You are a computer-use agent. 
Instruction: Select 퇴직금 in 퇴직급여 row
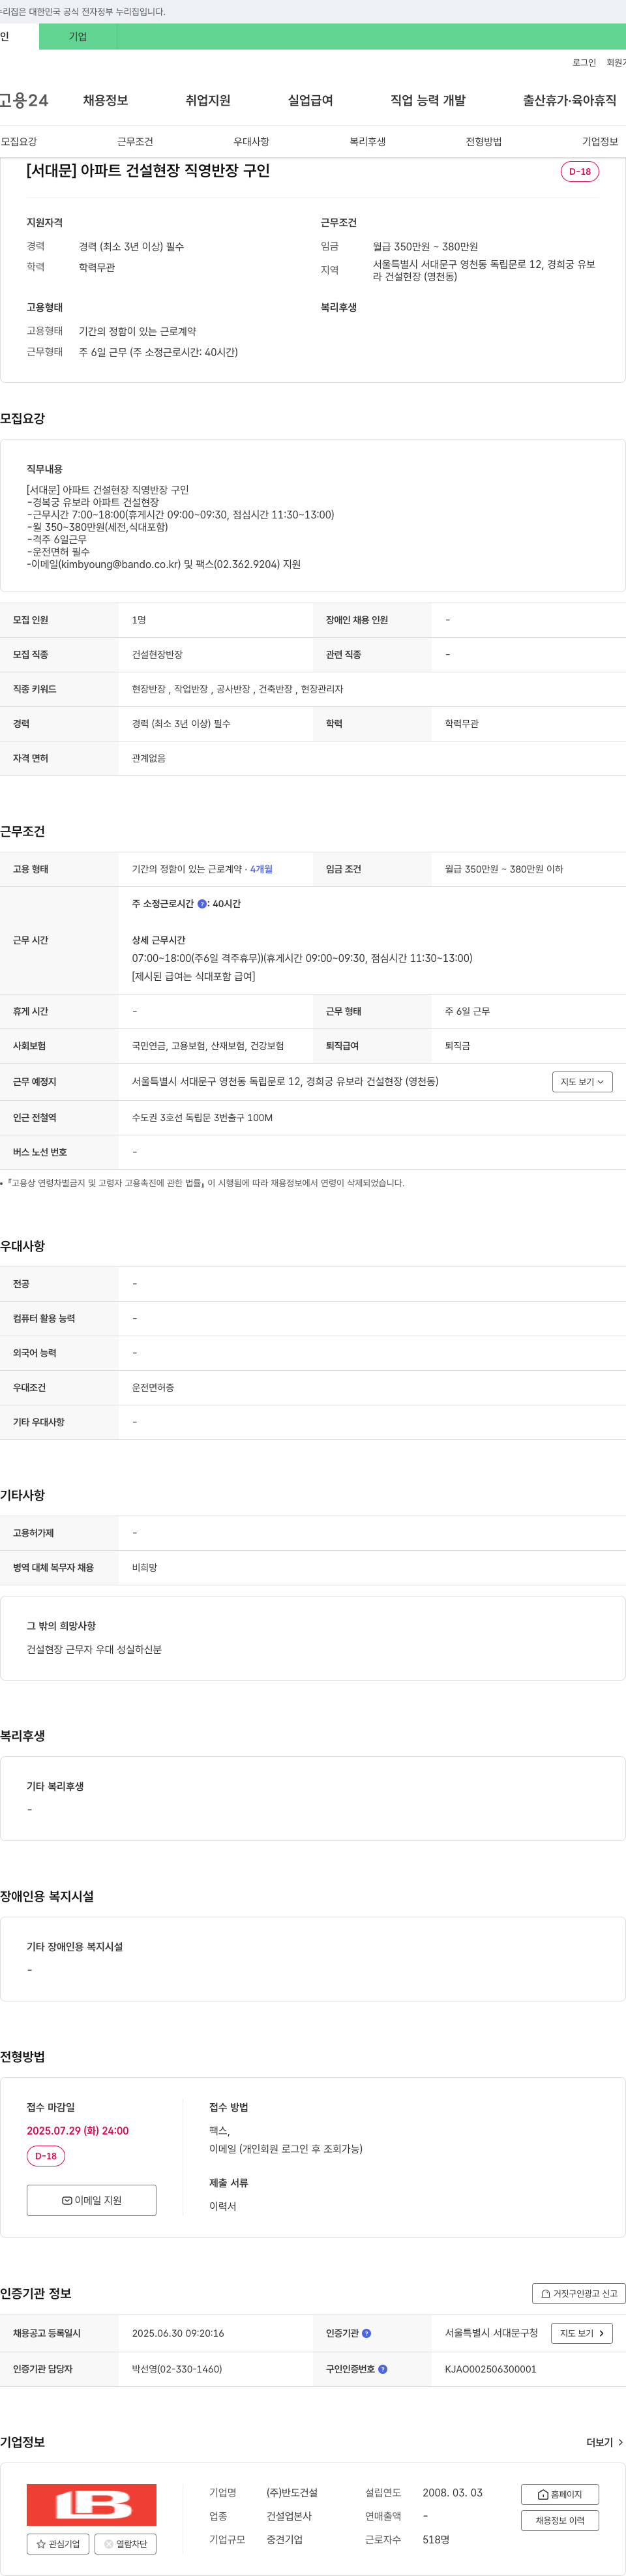coord(457,1046)
